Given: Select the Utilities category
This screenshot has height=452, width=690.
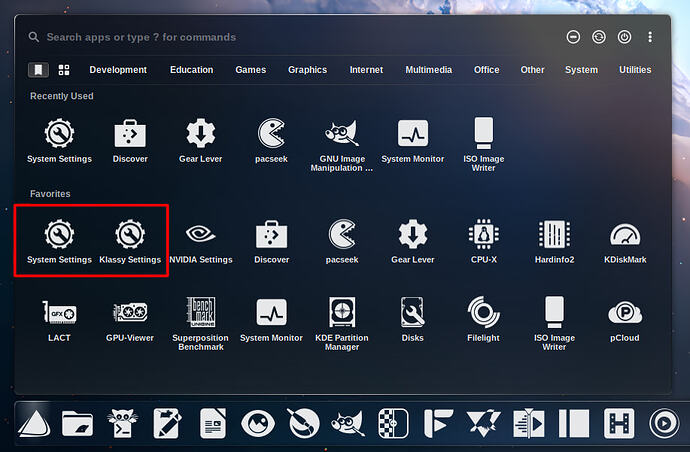Looking at the screenshot, I should [635, 70].
